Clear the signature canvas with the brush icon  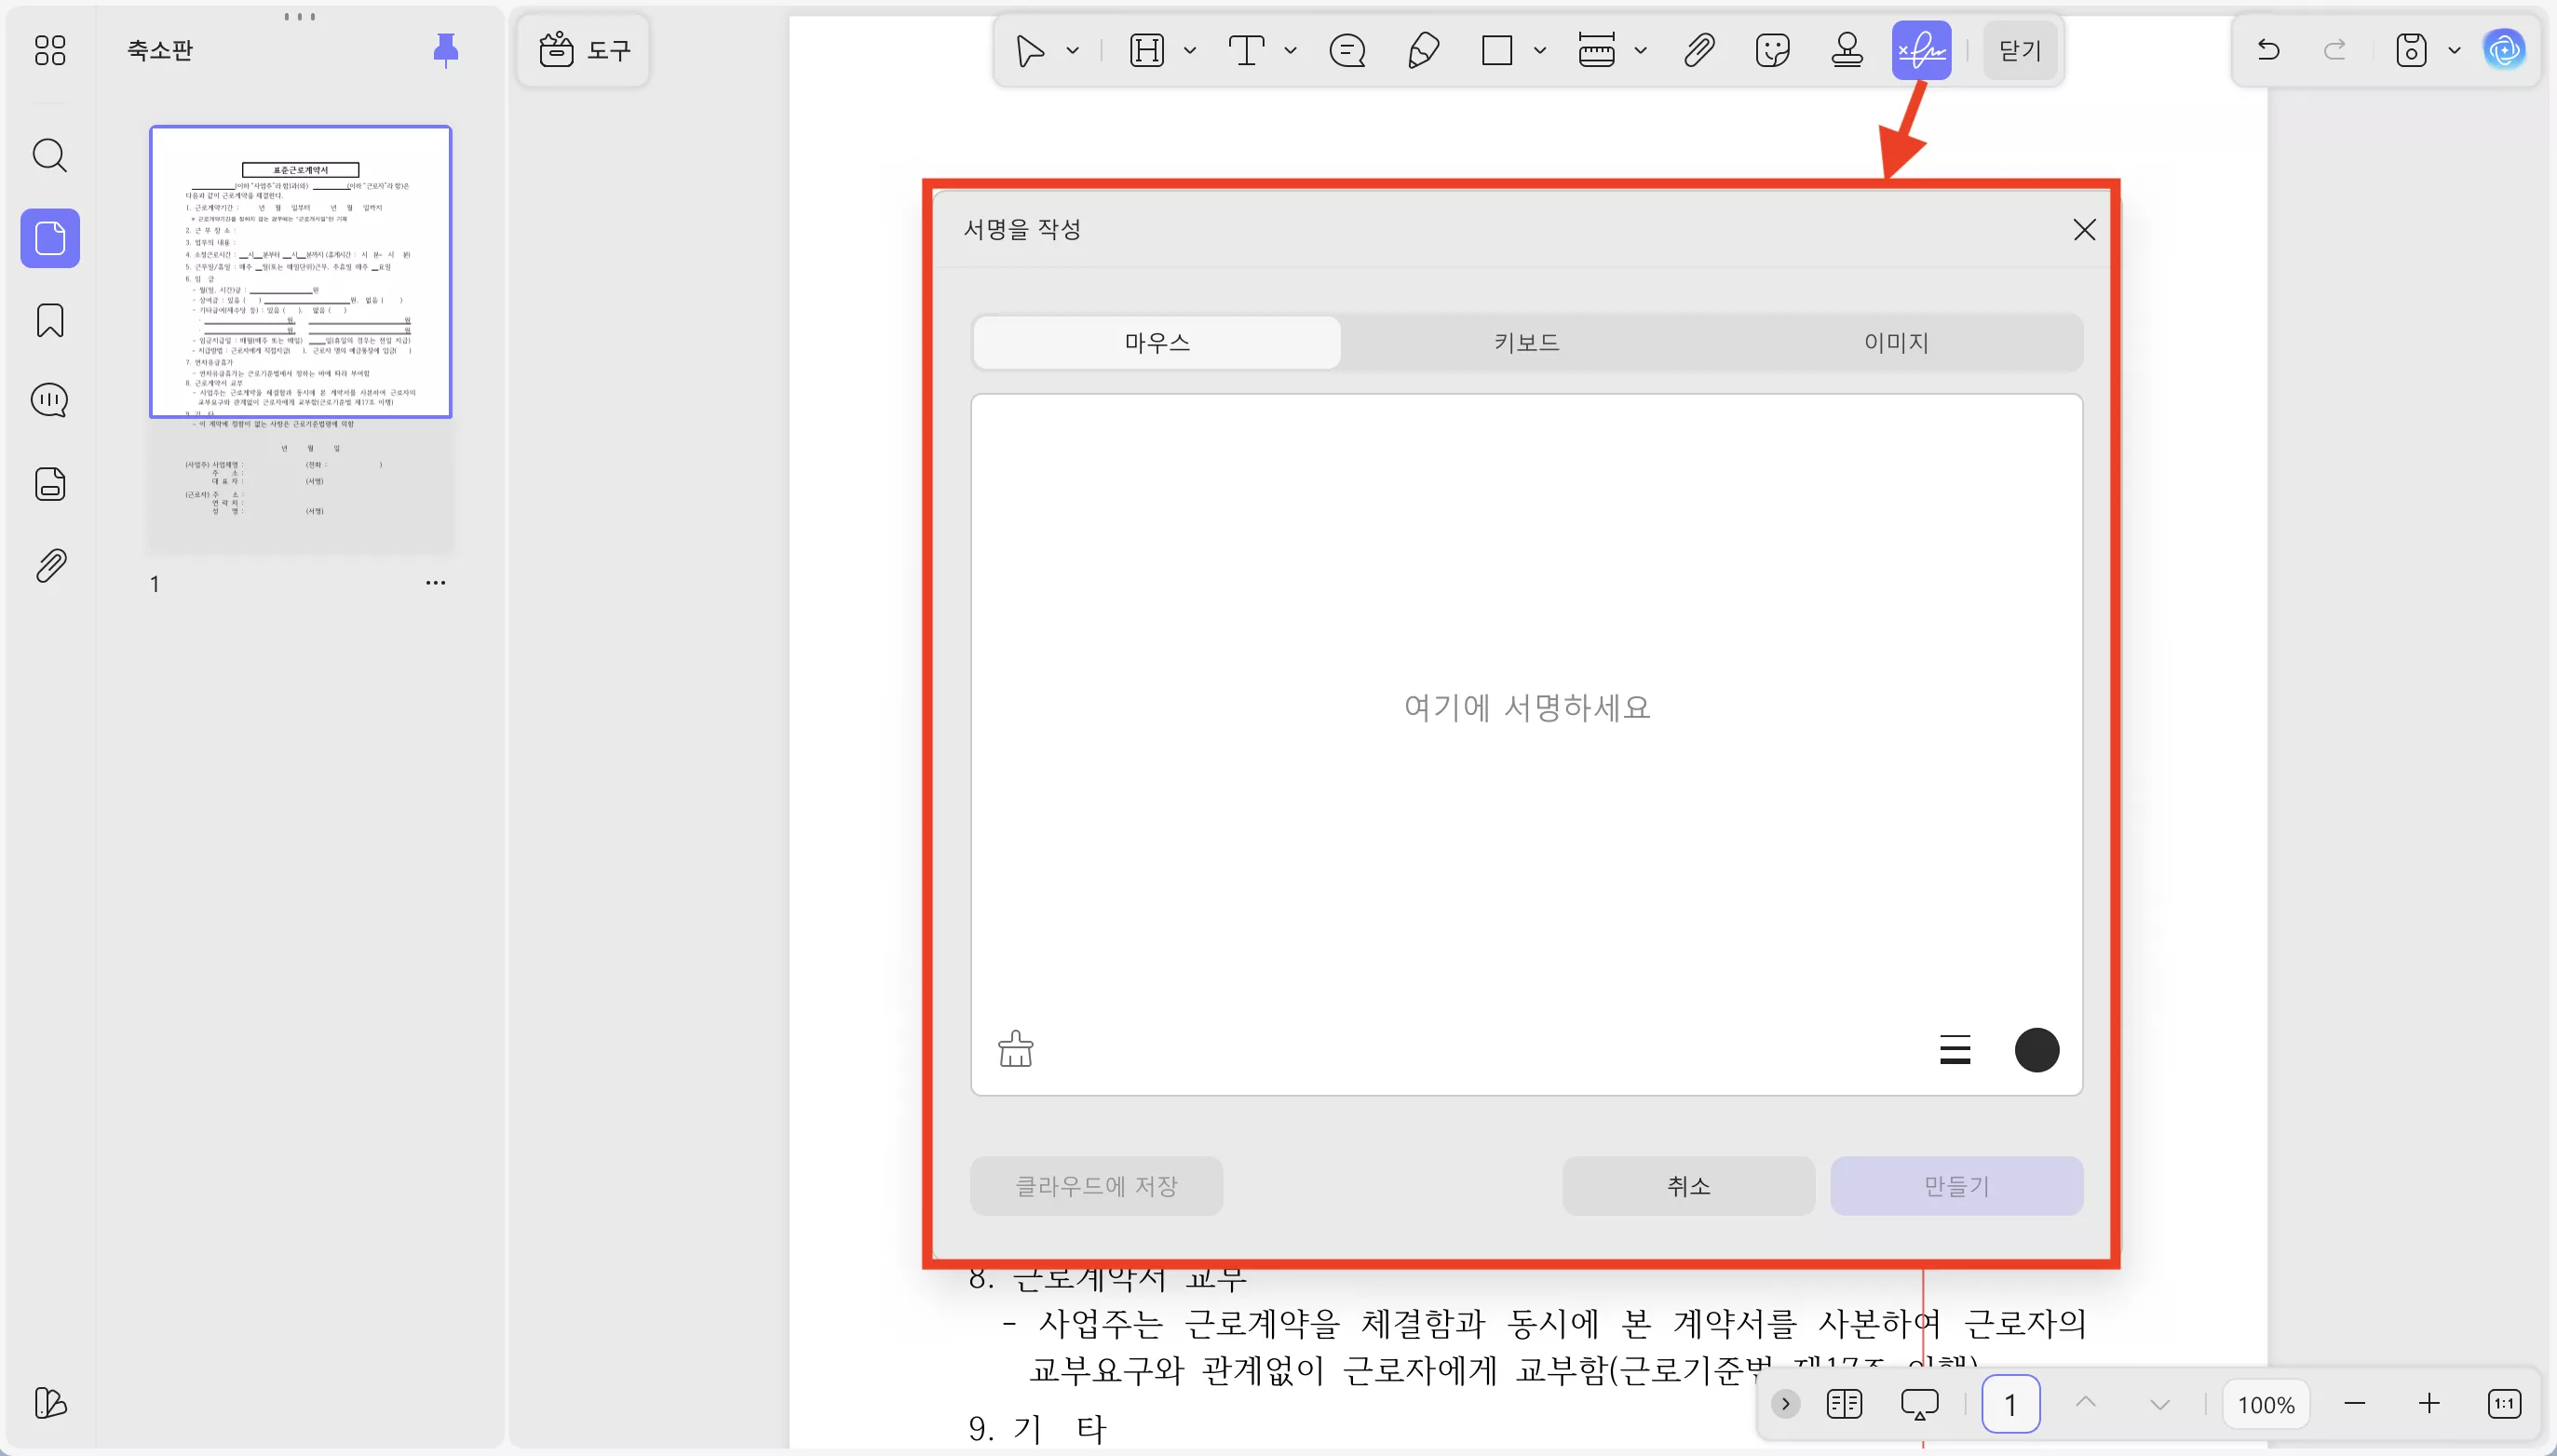point(1014,1048)
